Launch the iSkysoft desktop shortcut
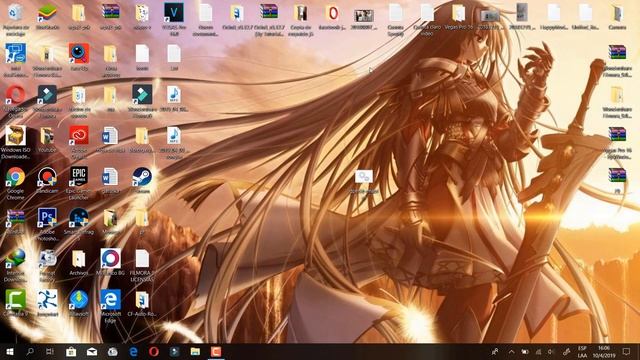Image resolution: width=640 pixels, height=360 pixels. point(79,300)
